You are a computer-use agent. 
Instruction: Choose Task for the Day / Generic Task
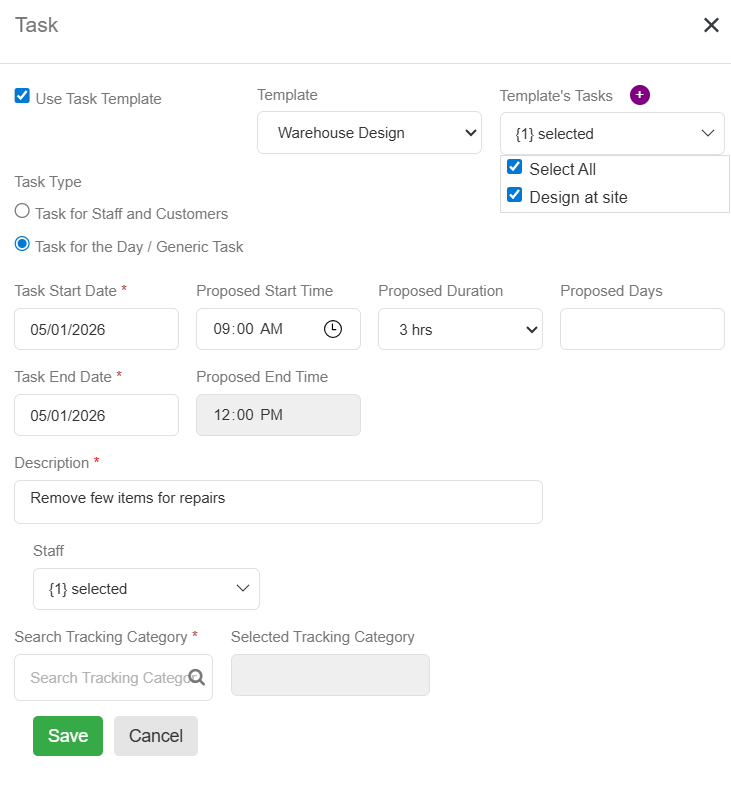click(x=22, y=244)
